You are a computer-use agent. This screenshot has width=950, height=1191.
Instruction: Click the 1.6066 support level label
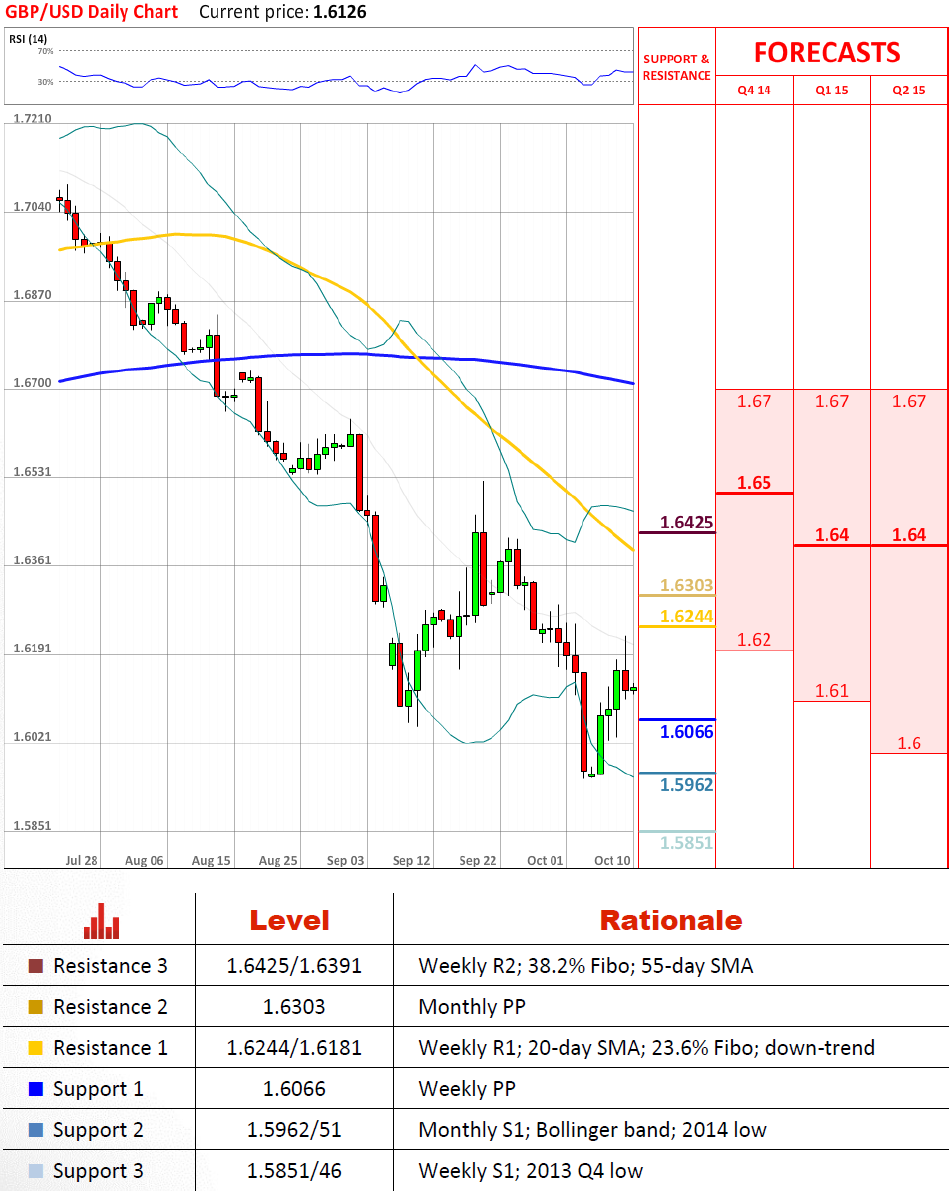[x=686, y=731]
